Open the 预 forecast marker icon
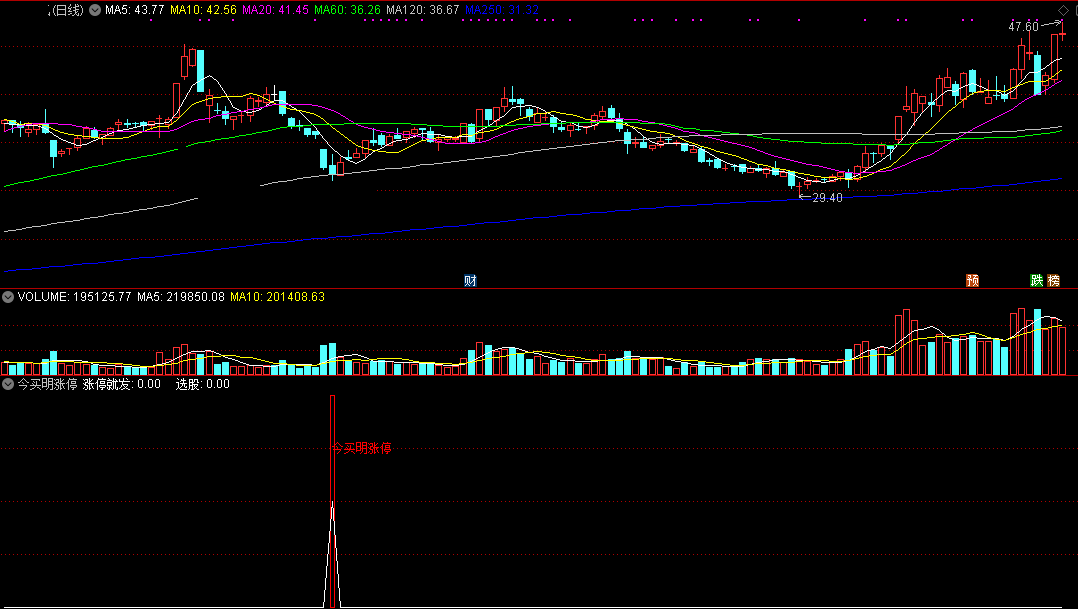Image resolution: width=1078 pixels, height=609 pixels. click(973, 280)
